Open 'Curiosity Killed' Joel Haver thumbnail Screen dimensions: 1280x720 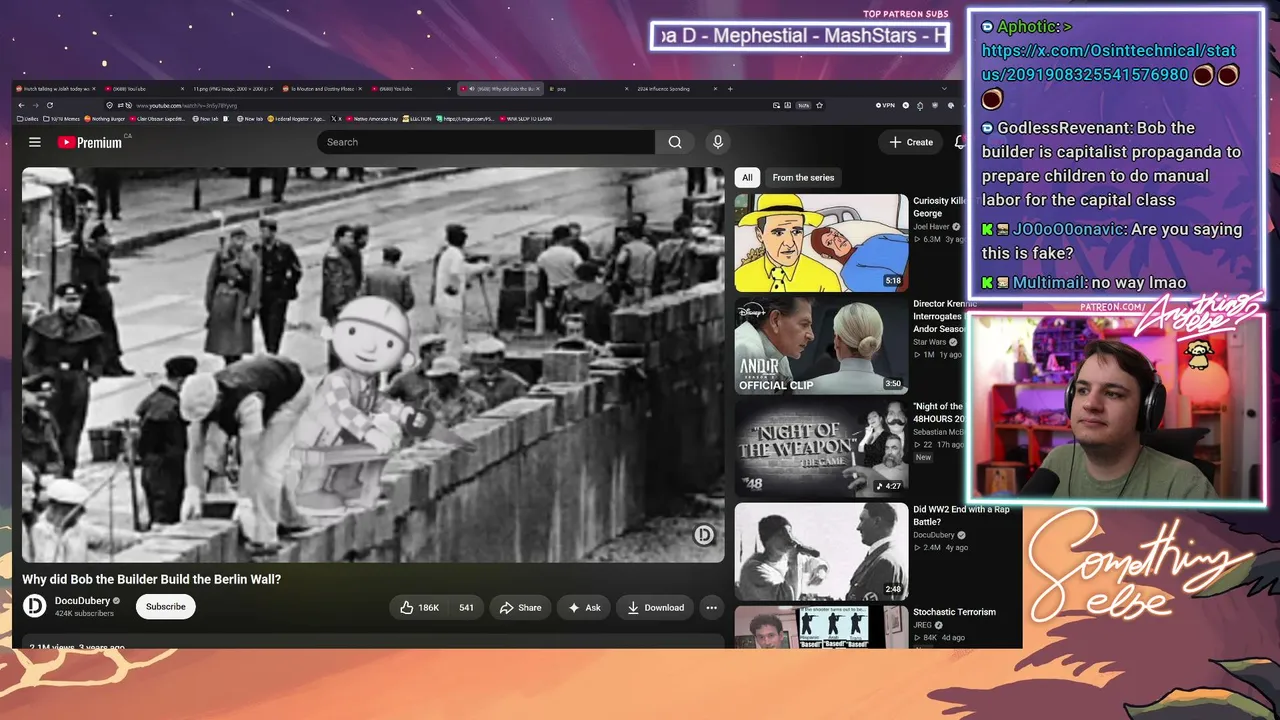coord(821,243)
